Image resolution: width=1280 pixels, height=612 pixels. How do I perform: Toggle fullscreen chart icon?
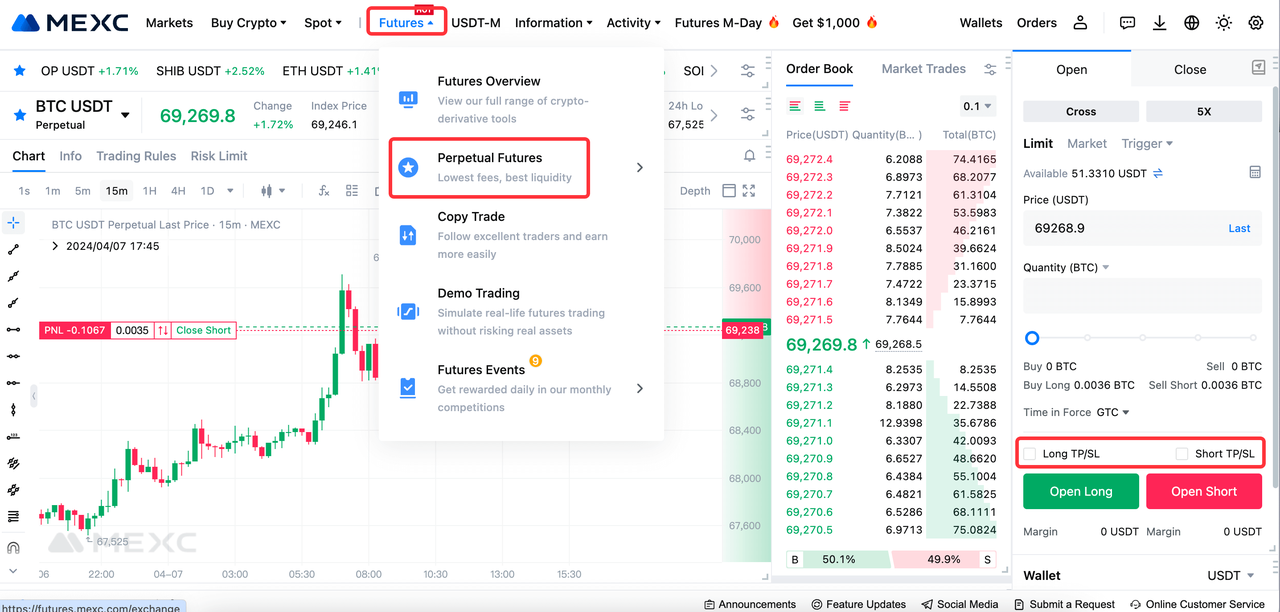[749, 191]
